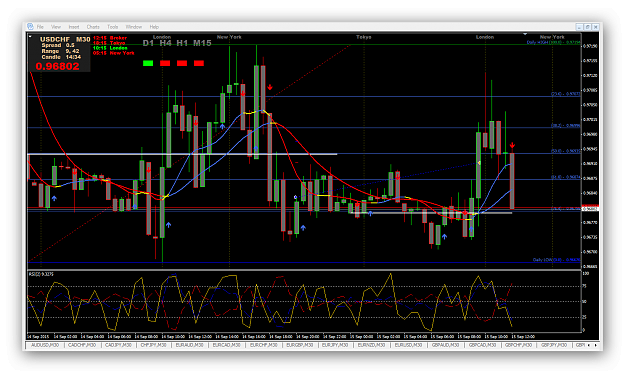The width and height of the screenshot is (625, 373).
Task: Switch to the CADJPY,M30 chart tab
Action: coord(118,345)
